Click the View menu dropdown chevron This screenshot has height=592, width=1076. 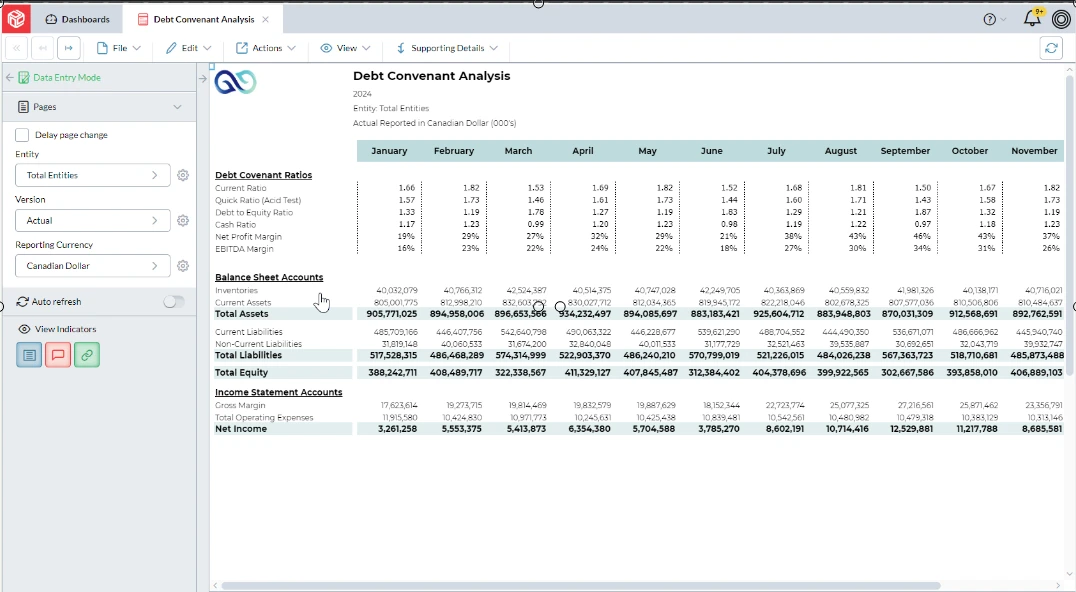[366, 48]
